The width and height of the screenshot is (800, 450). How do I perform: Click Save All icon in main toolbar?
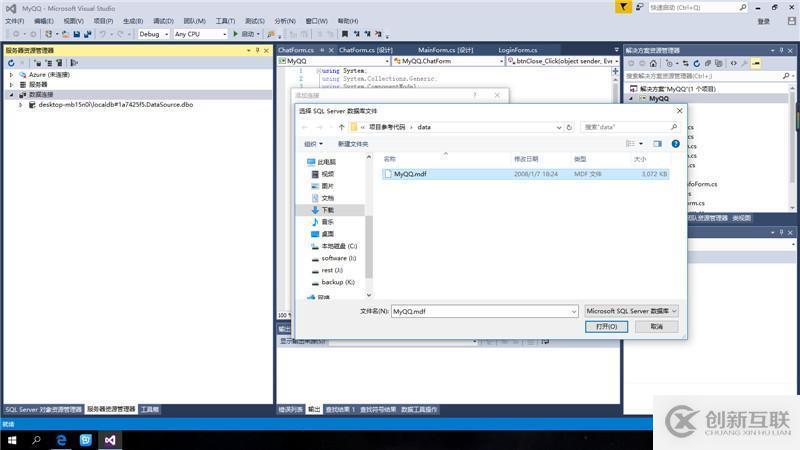[x=87, y=34]
